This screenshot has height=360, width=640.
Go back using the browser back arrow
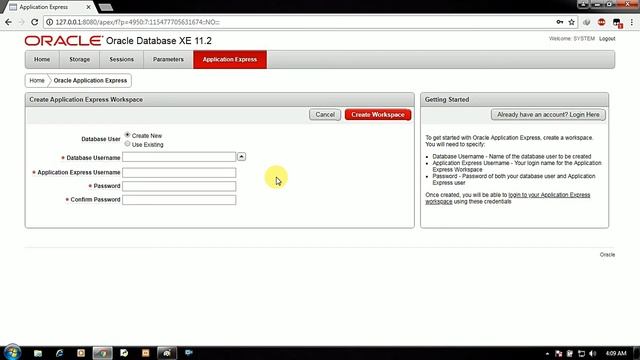8,22
